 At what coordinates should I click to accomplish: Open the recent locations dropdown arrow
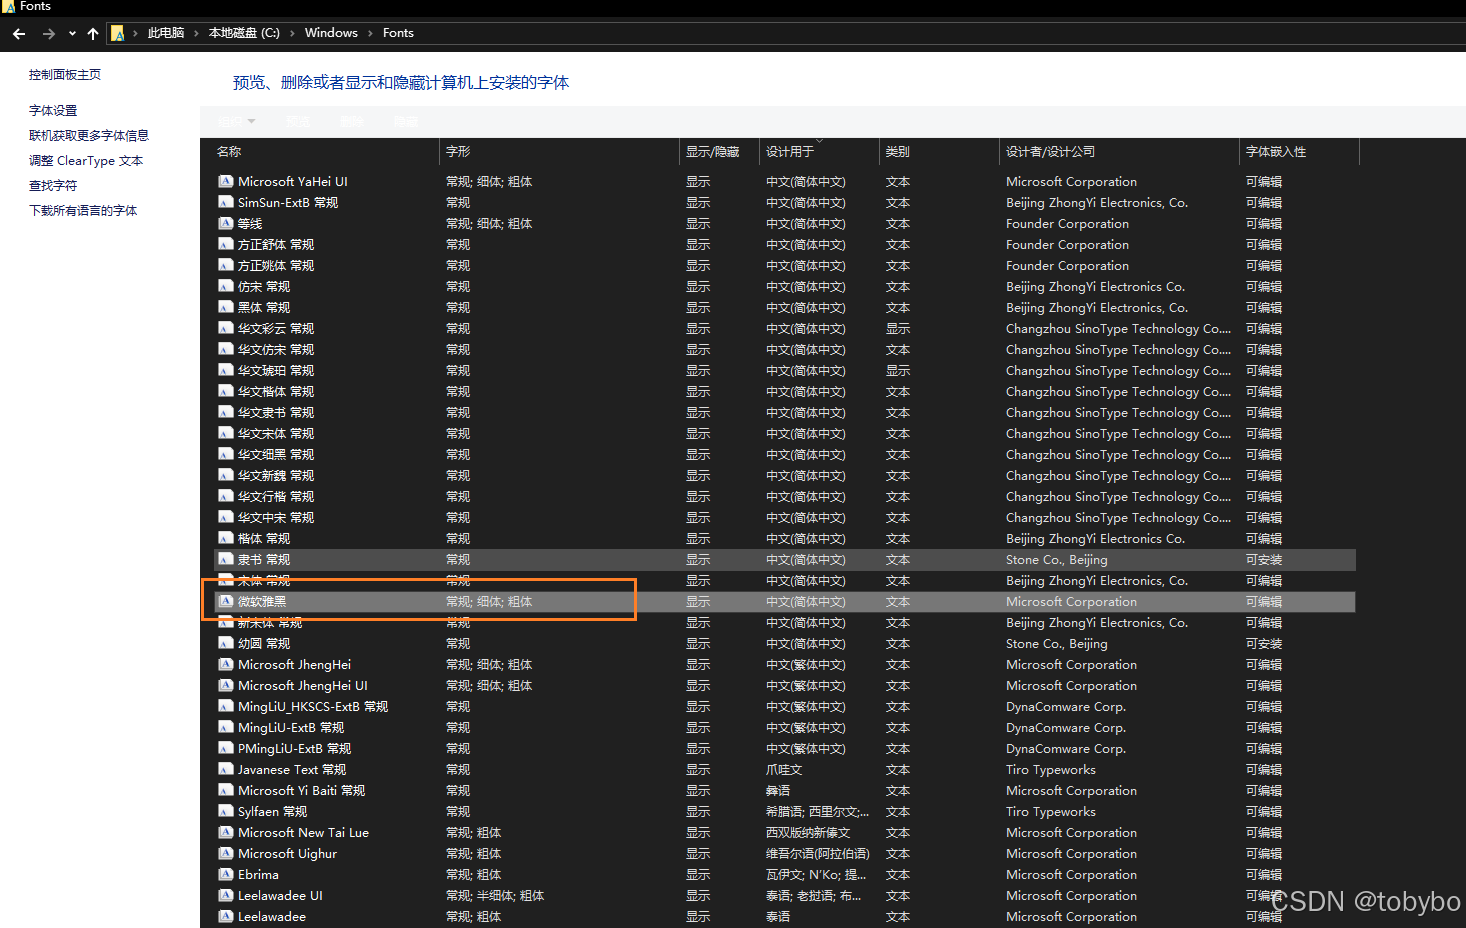tap(72, 34)
